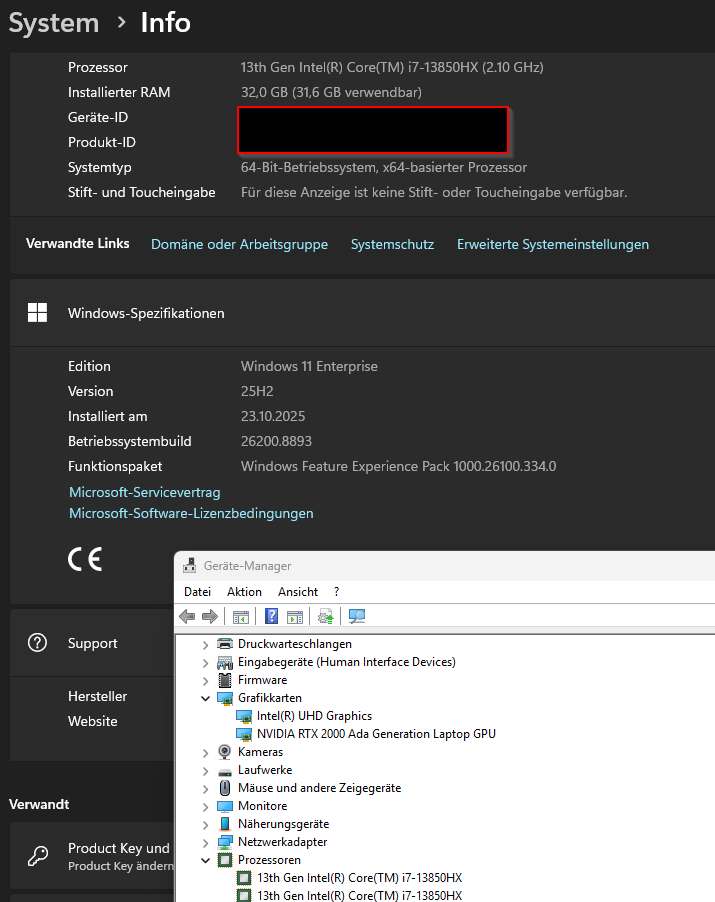Select NVIDIA RTX 2000 Ada Generation Laptop GPU
This screenshot has height=902, width=715.
(376, 734)
